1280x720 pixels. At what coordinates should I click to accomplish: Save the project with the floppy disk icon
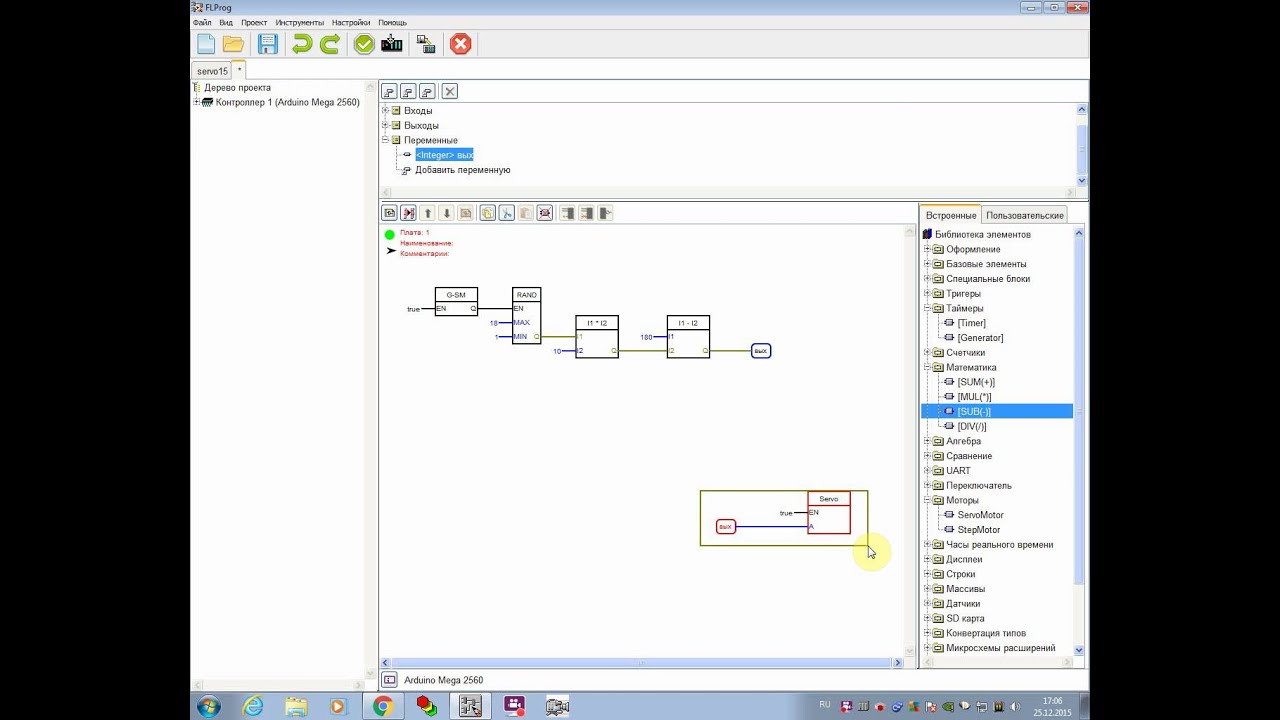(267, 44)
